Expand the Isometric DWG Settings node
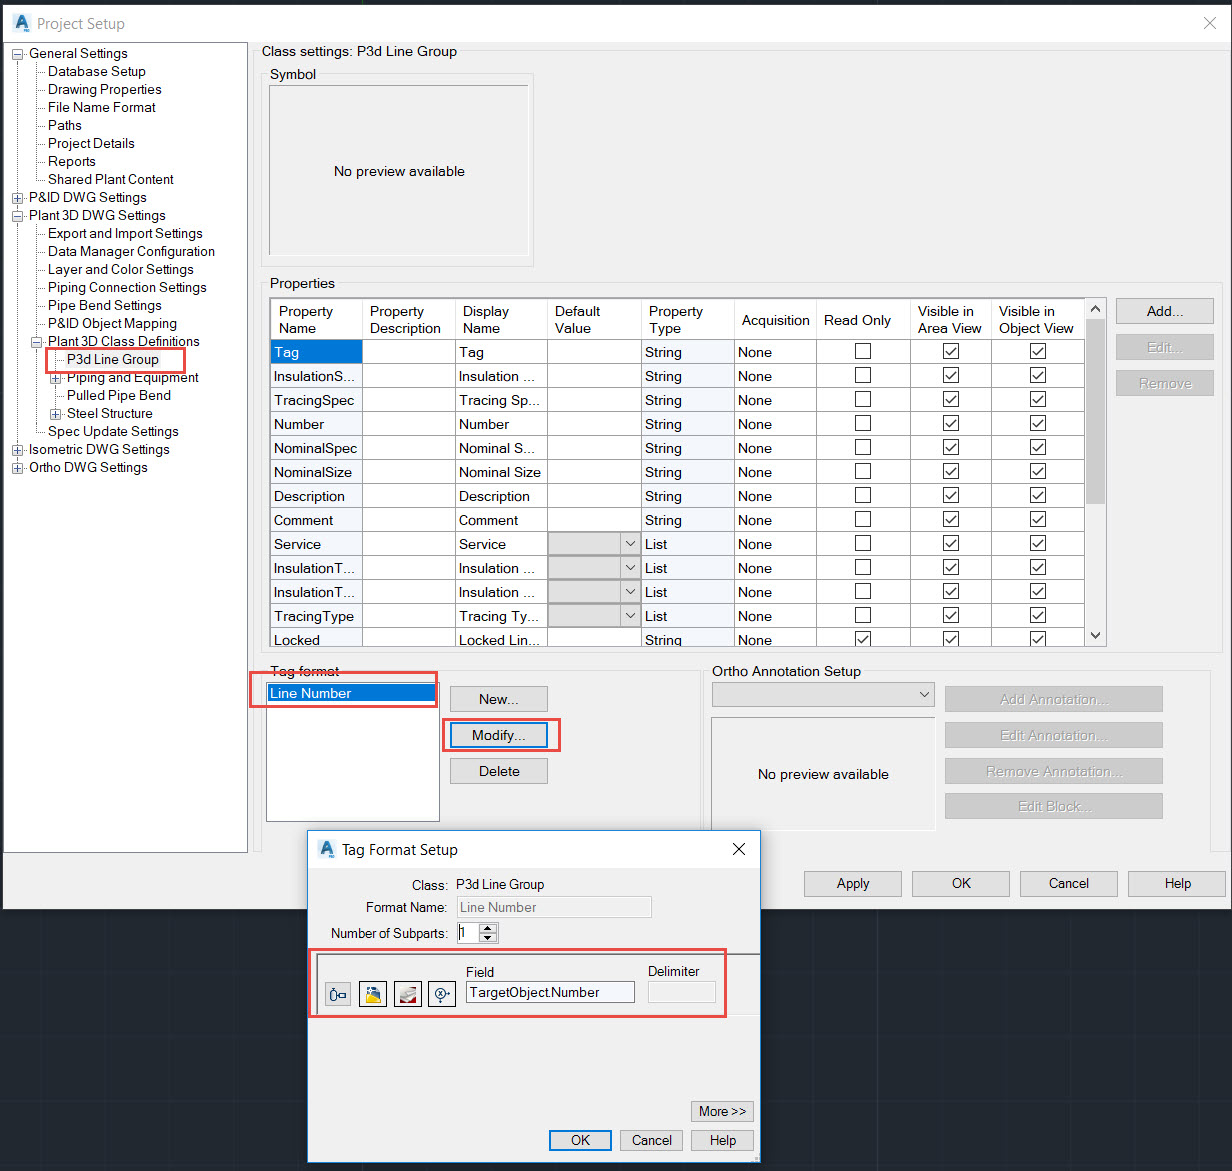Viewport: 1232px width, 1171px height. point(17,449)
